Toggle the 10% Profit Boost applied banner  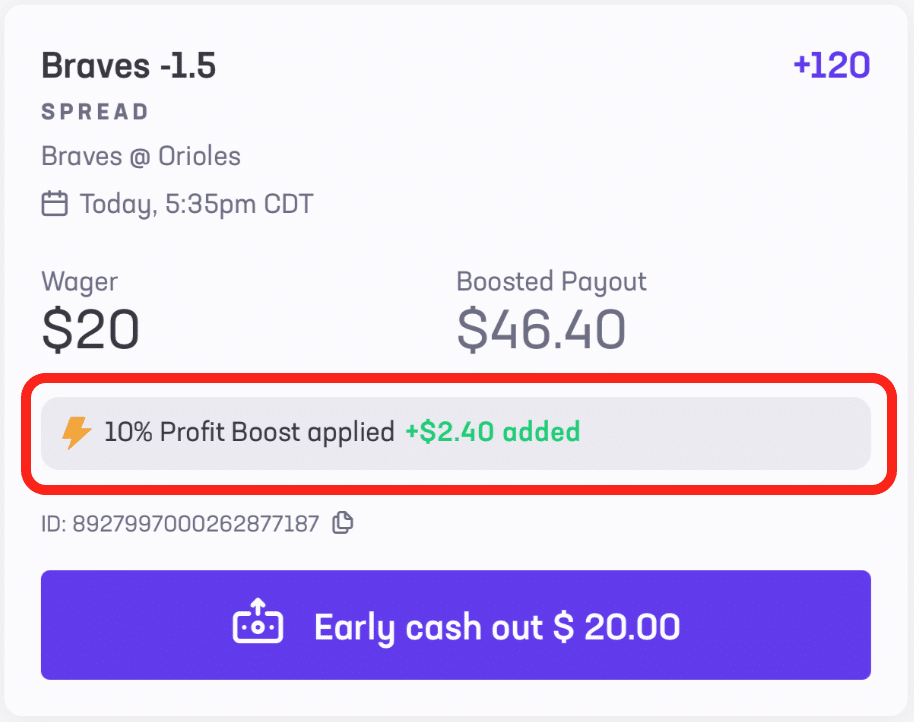coord(455,433)
